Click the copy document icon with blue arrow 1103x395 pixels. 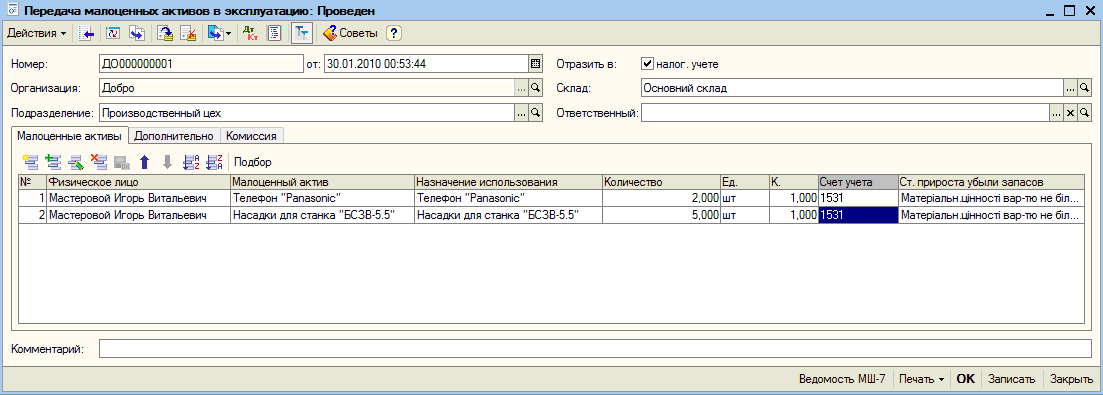click(x=136, y=33)
